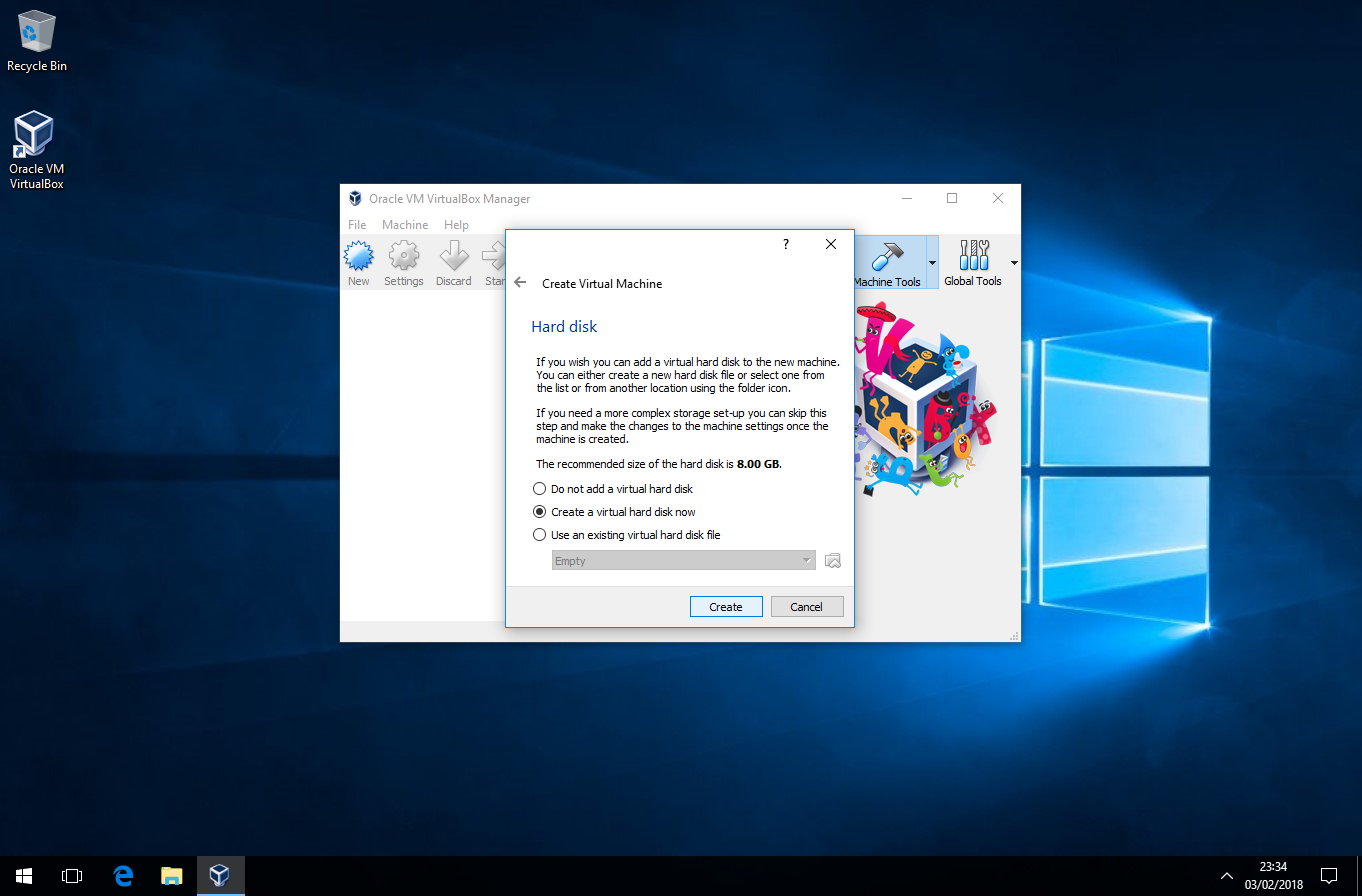Image resolution: width=1362 pixels, height=896 pixels.
Task: Click the Machine Tools hammer icon
Action: (x=887, y=257)
